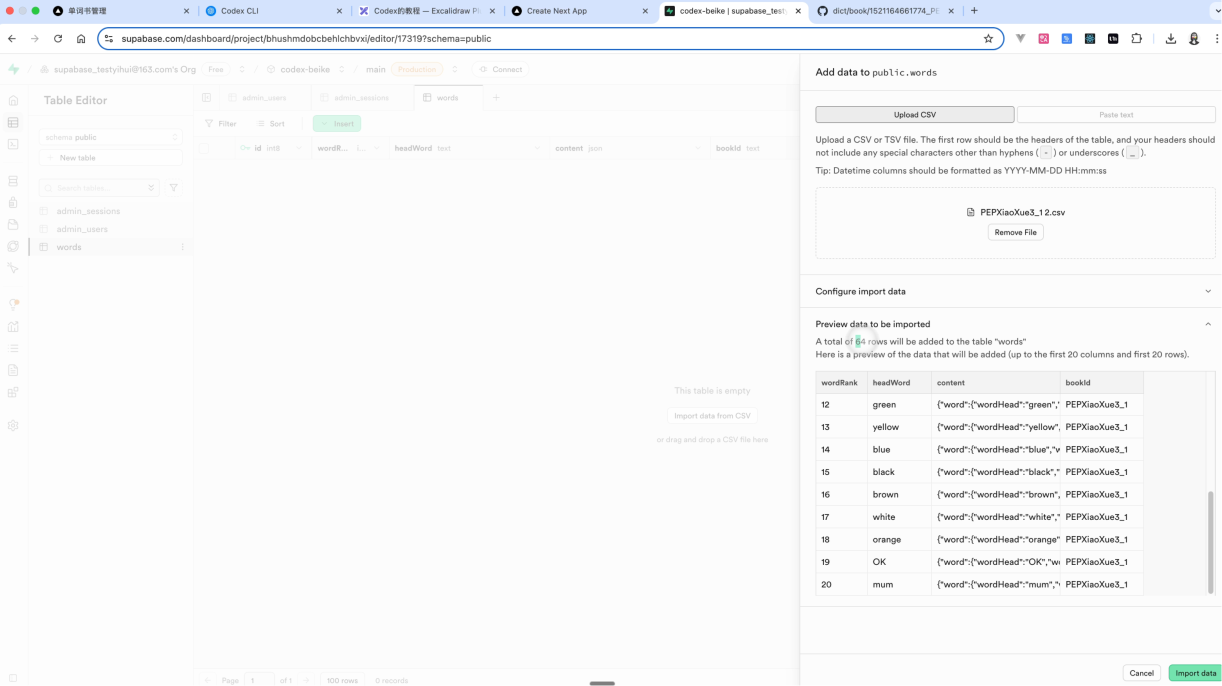Open the browser Extensions puzzle icon

coord(1136,39)
